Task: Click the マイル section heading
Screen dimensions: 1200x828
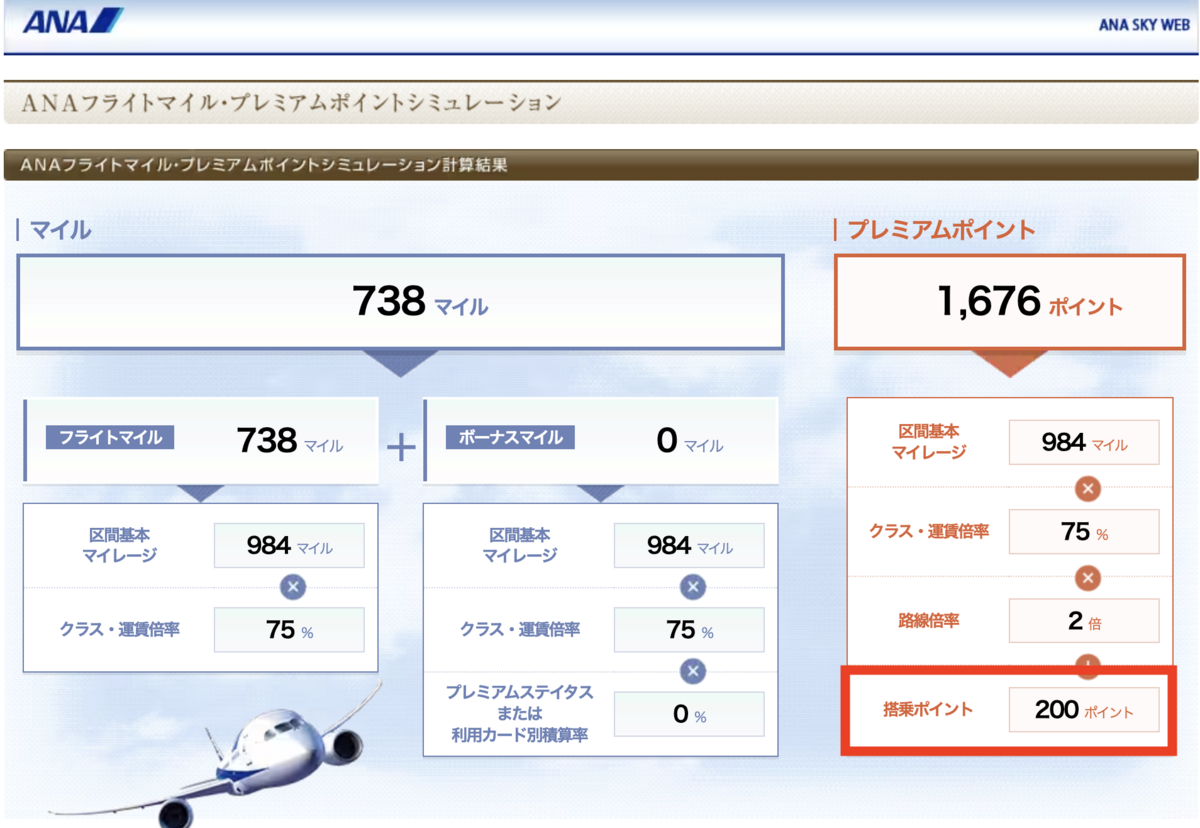Action: click(60, 230)
